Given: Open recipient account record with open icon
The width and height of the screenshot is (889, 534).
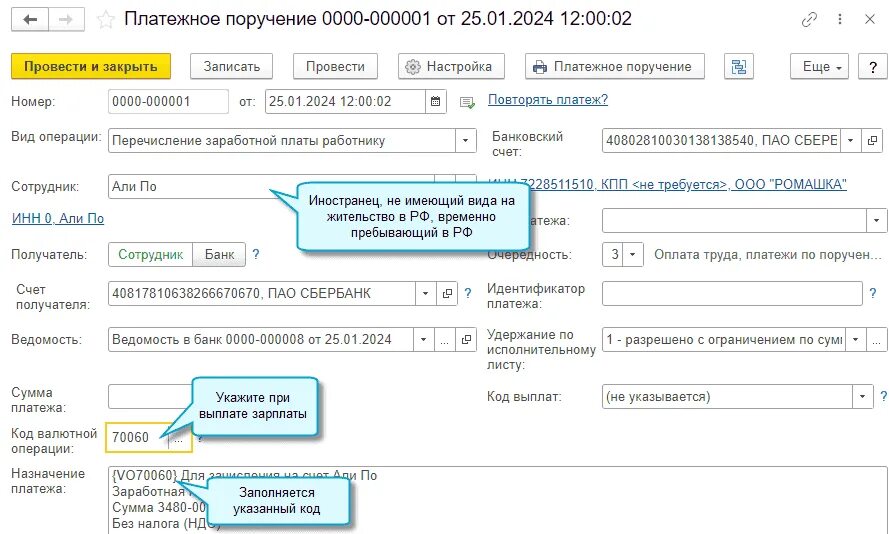Looking at the screenshot, I should click(447, 294).
